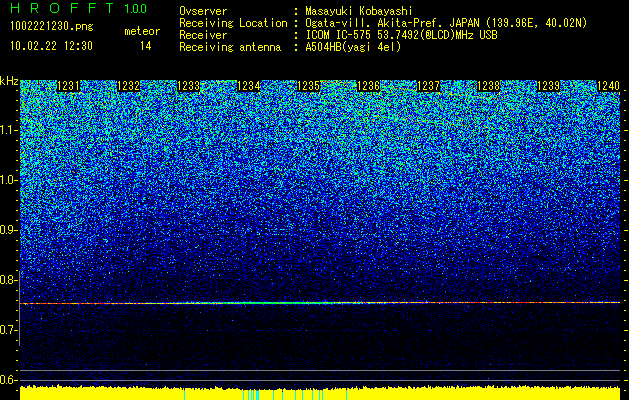Viewport: 629px width, 400px height.
Task: Click observer name Masayuki Kobayashi
Action: tap(359, 11)
